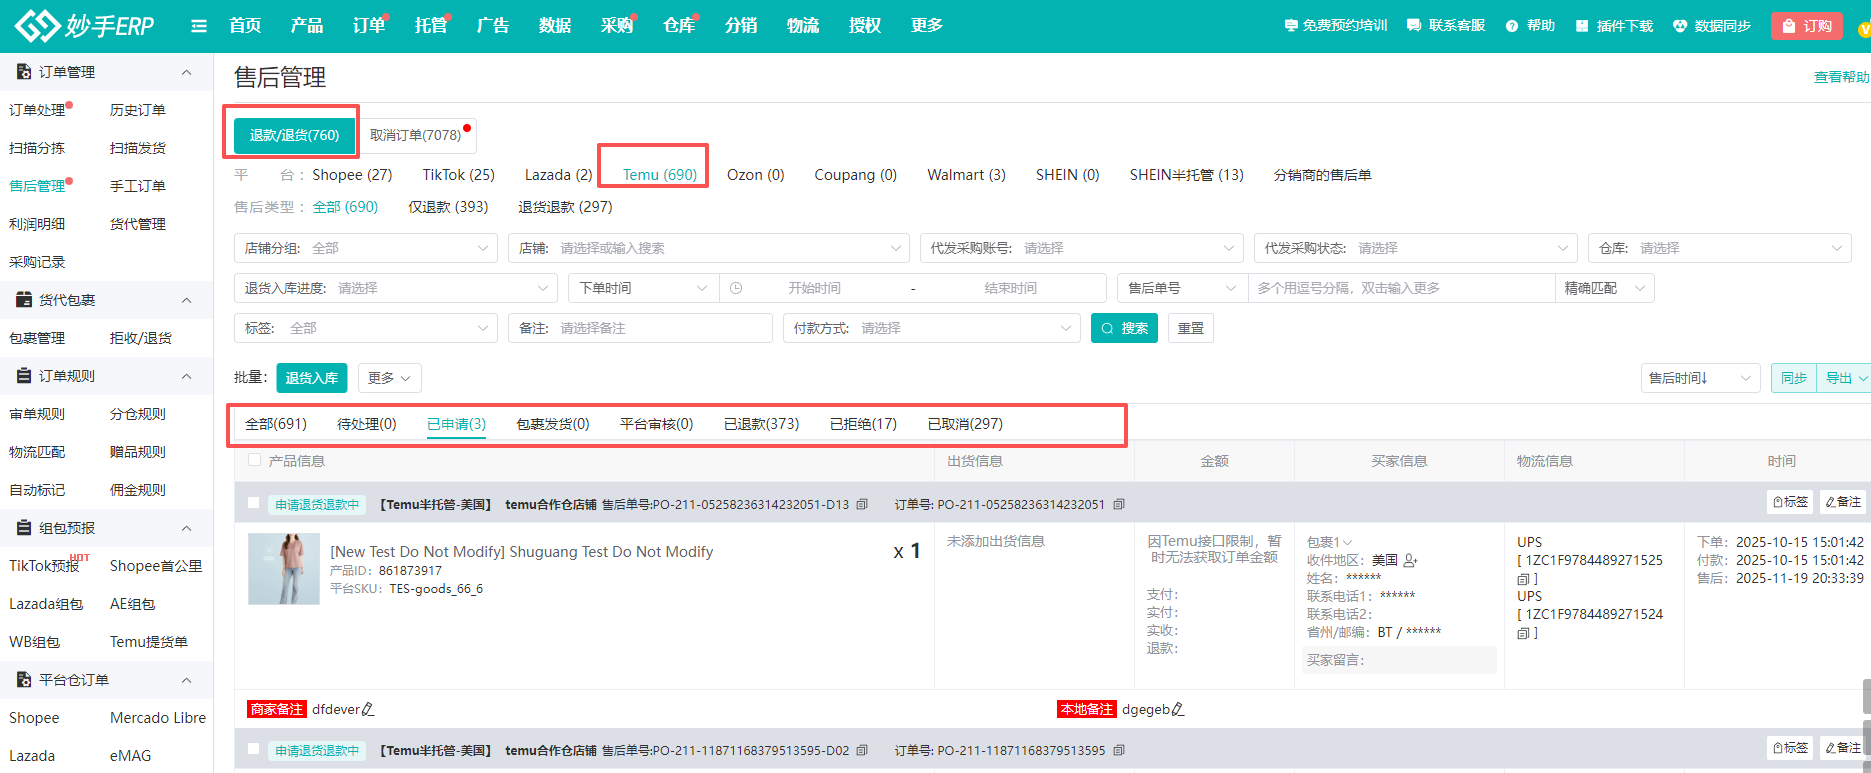Expand the 更多 batch actions dropdown
The image size is (1871, 773).
[389, 378]
